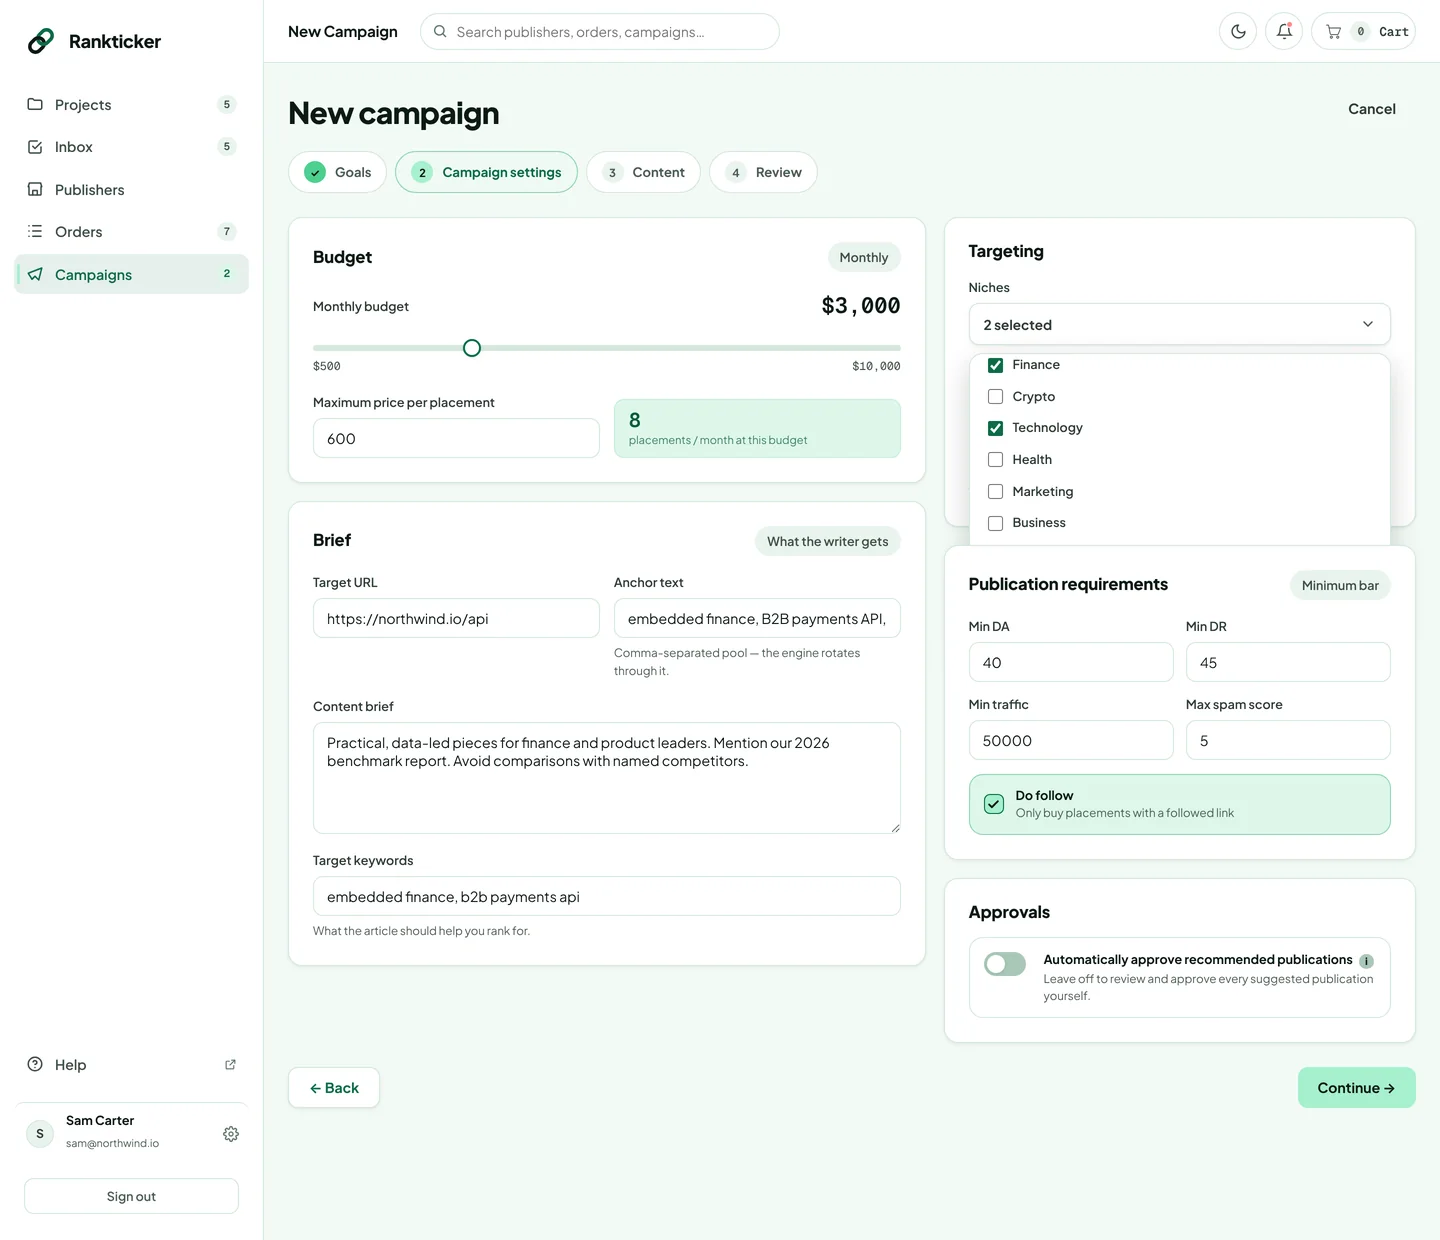
Task: Open account settings gear icon
Action: click(x=231, y=1133)
